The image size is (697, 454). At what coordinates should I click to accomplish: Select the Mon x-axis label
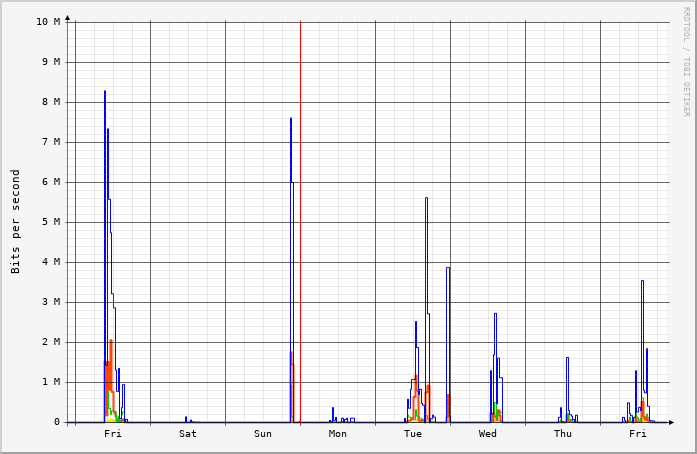(x=338, y=434)
